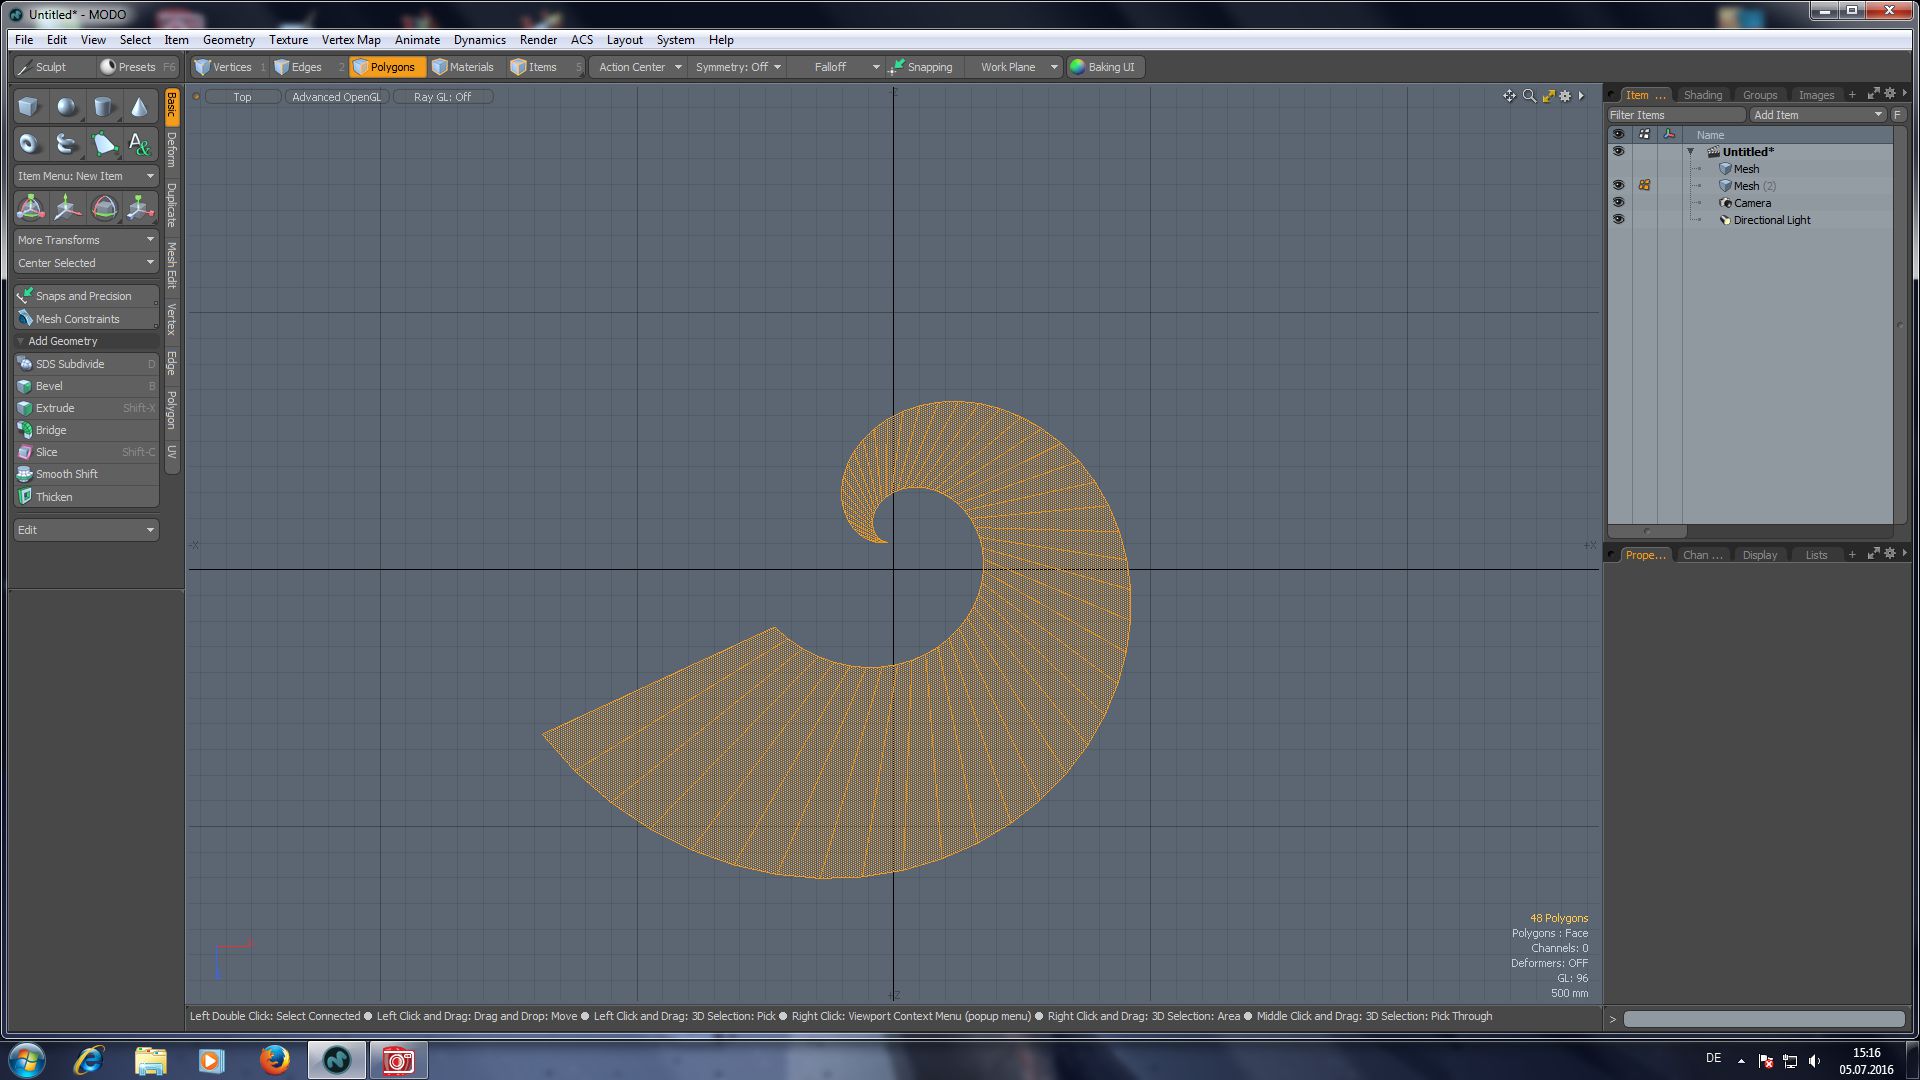Open Firefox from the taskbar
The image size is (1920, 1080).
(274, 1060)
